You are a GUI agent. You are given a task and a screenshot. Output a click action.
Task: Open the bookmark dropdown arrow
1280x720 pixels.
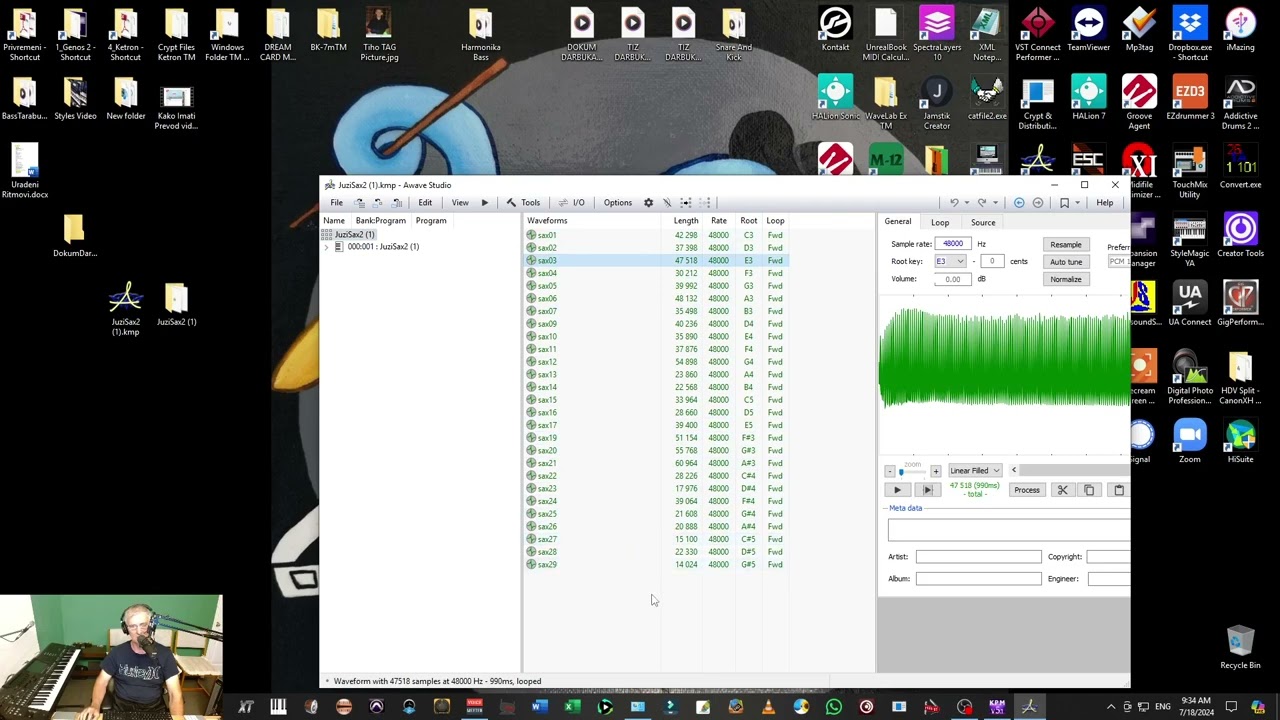tap(1076, 203)
